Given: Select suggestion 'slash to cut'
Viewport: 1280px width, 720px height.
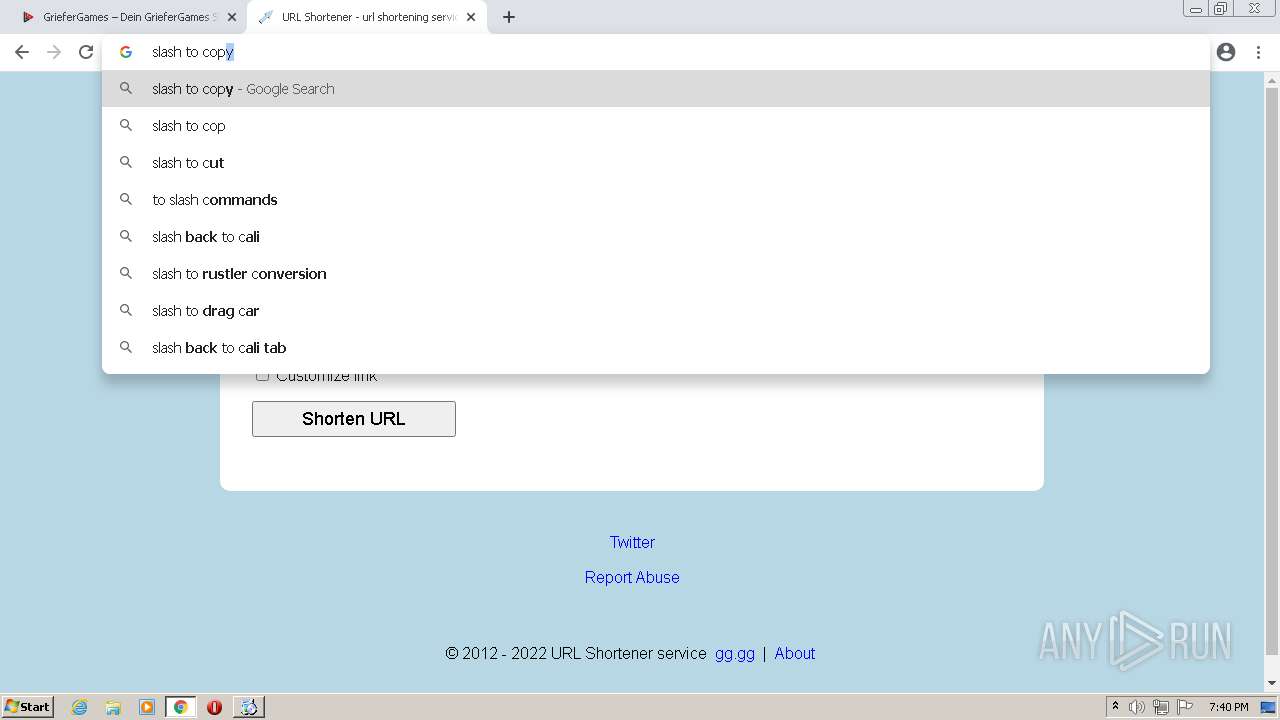Looking at the screenshot, I should [x=656, y=163].
